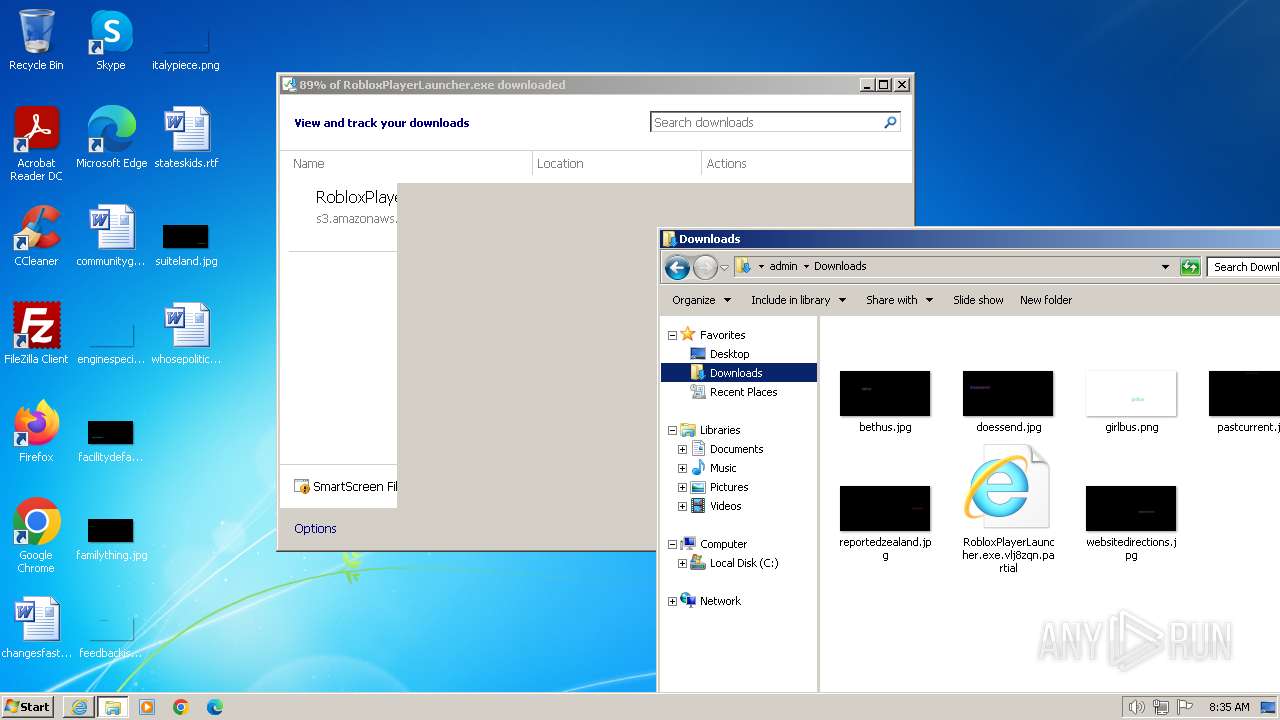Image resolution: width=1280 pixels, height=720 pixels.
Task: Launch Microsoft Edge desktop shortcut
Action: pos(111,138)
